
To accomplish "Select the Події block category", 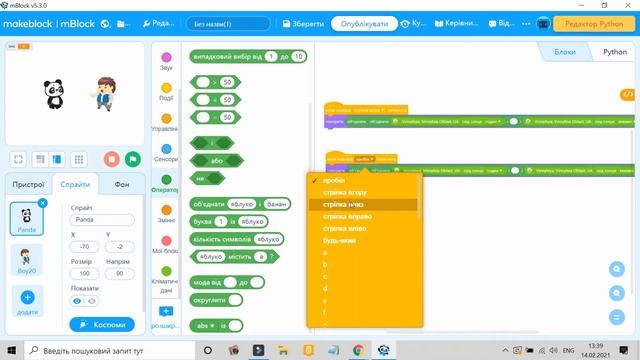I will [x=166, y=92].
